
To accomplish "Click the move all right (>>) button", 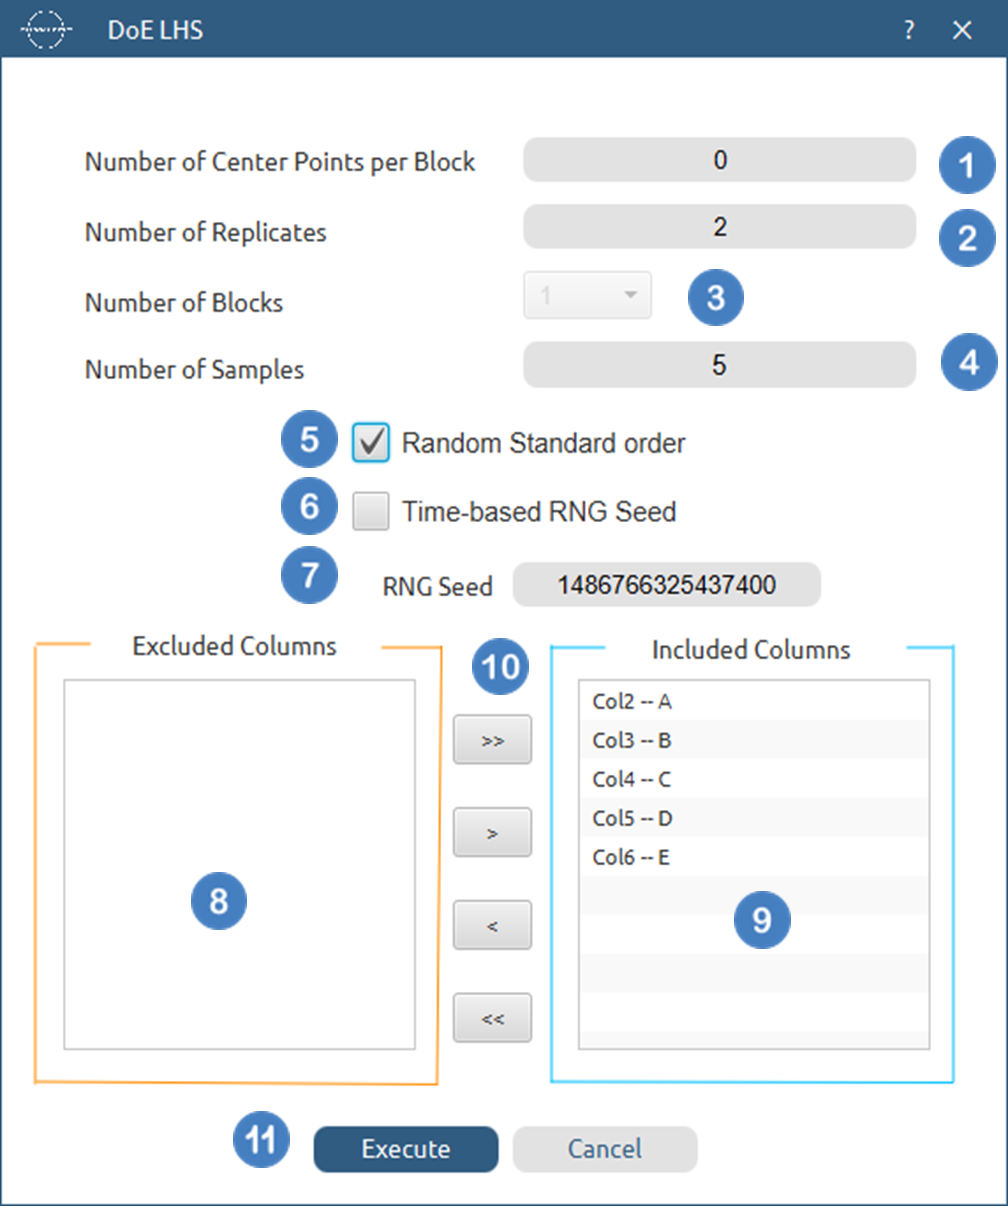I will pos(492,740).
